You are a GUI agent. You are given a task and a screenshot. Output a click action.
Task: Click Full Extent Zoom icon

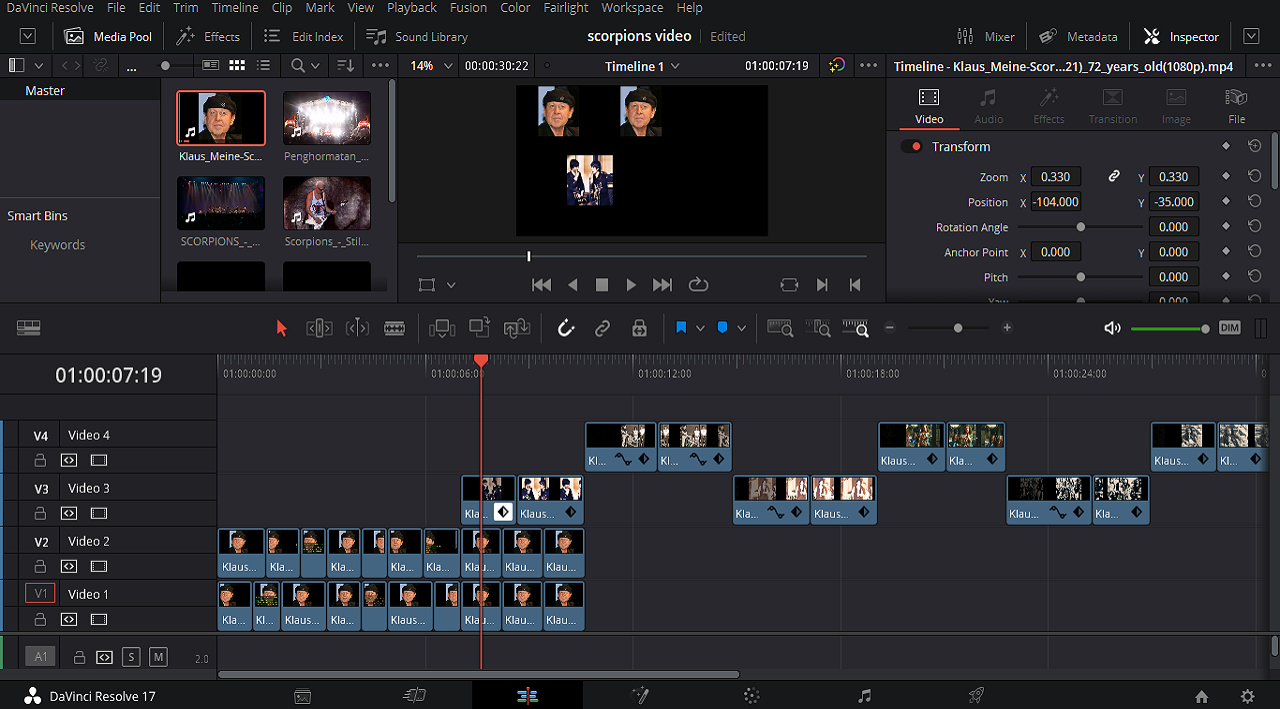780,328
